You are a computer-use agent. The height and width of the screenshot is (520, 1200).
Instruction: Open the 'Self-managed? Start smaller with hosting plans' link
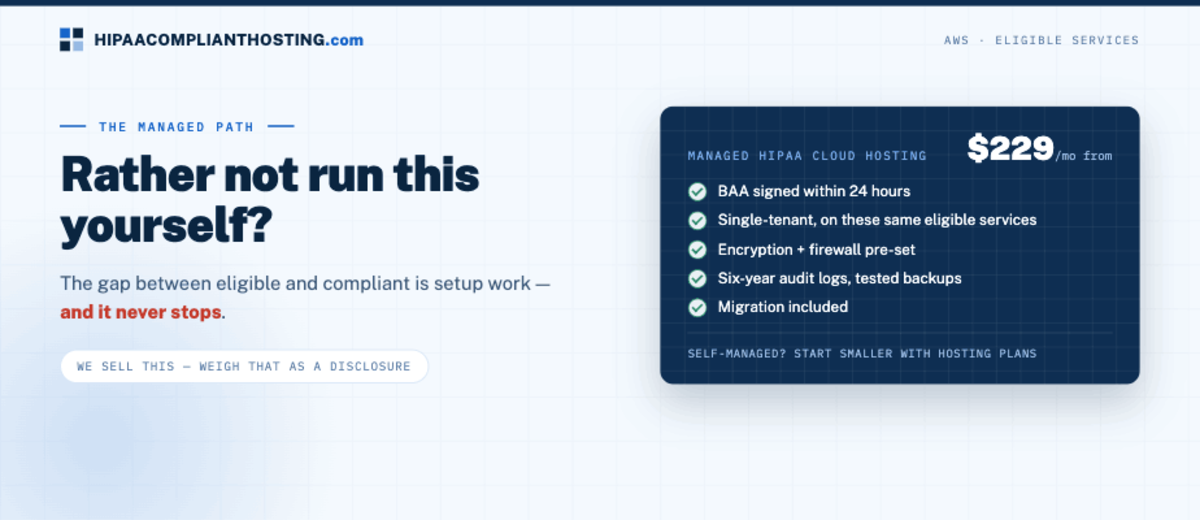click(862, 353)
